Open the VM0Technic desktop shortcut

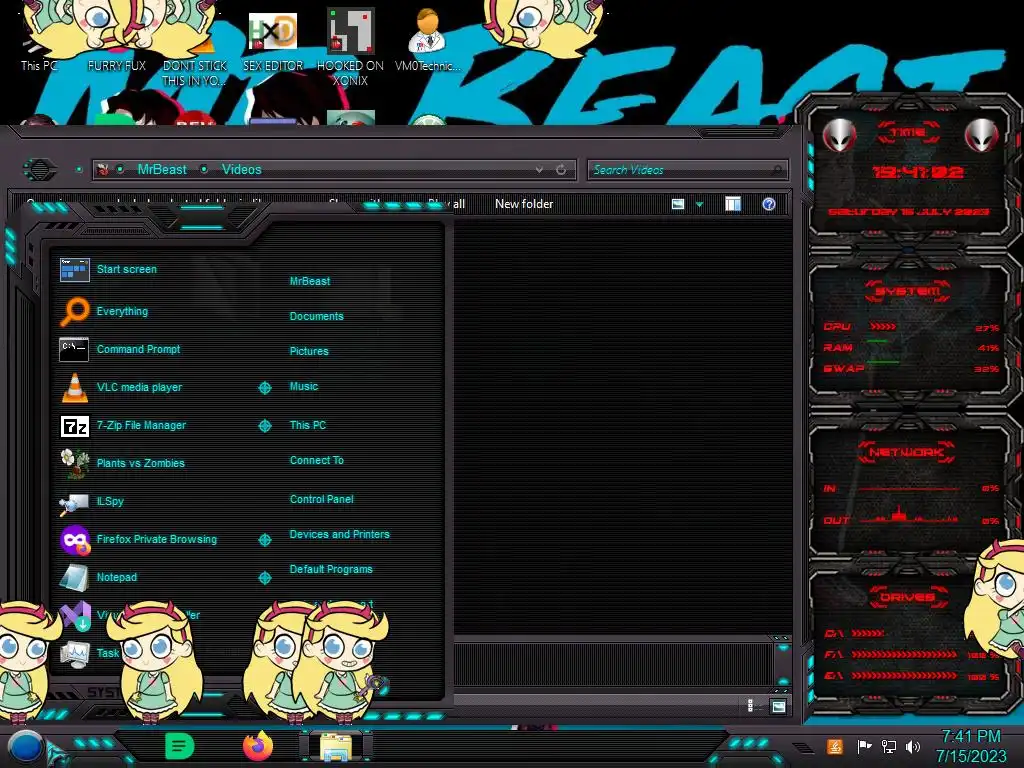pyautogui.click(x=427, y=39)
